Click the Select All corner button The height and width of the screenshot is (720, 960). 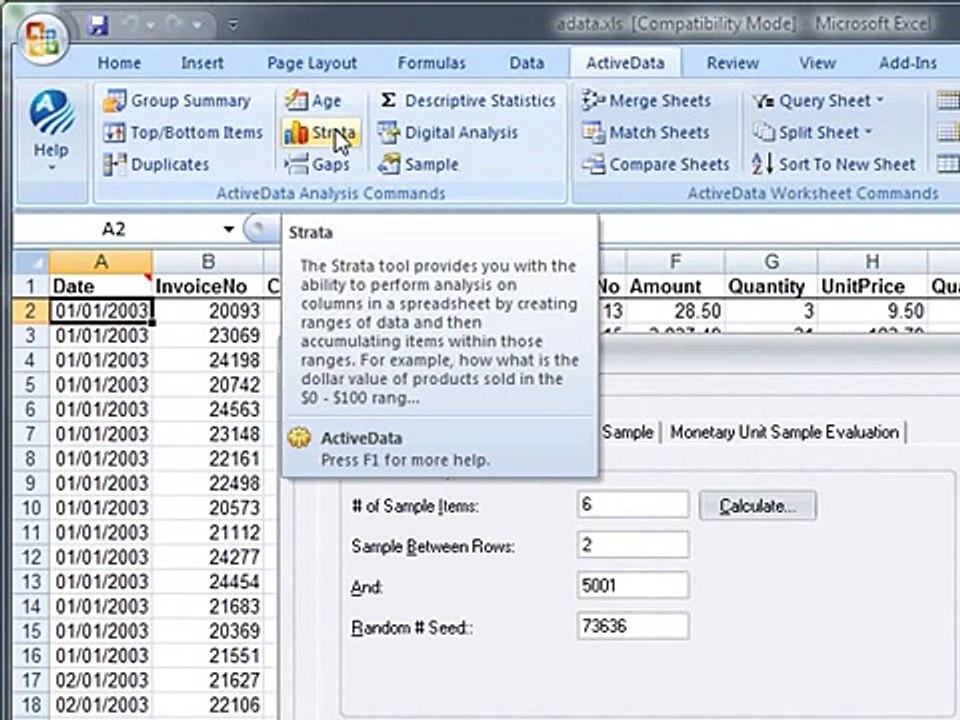point(31,262)
